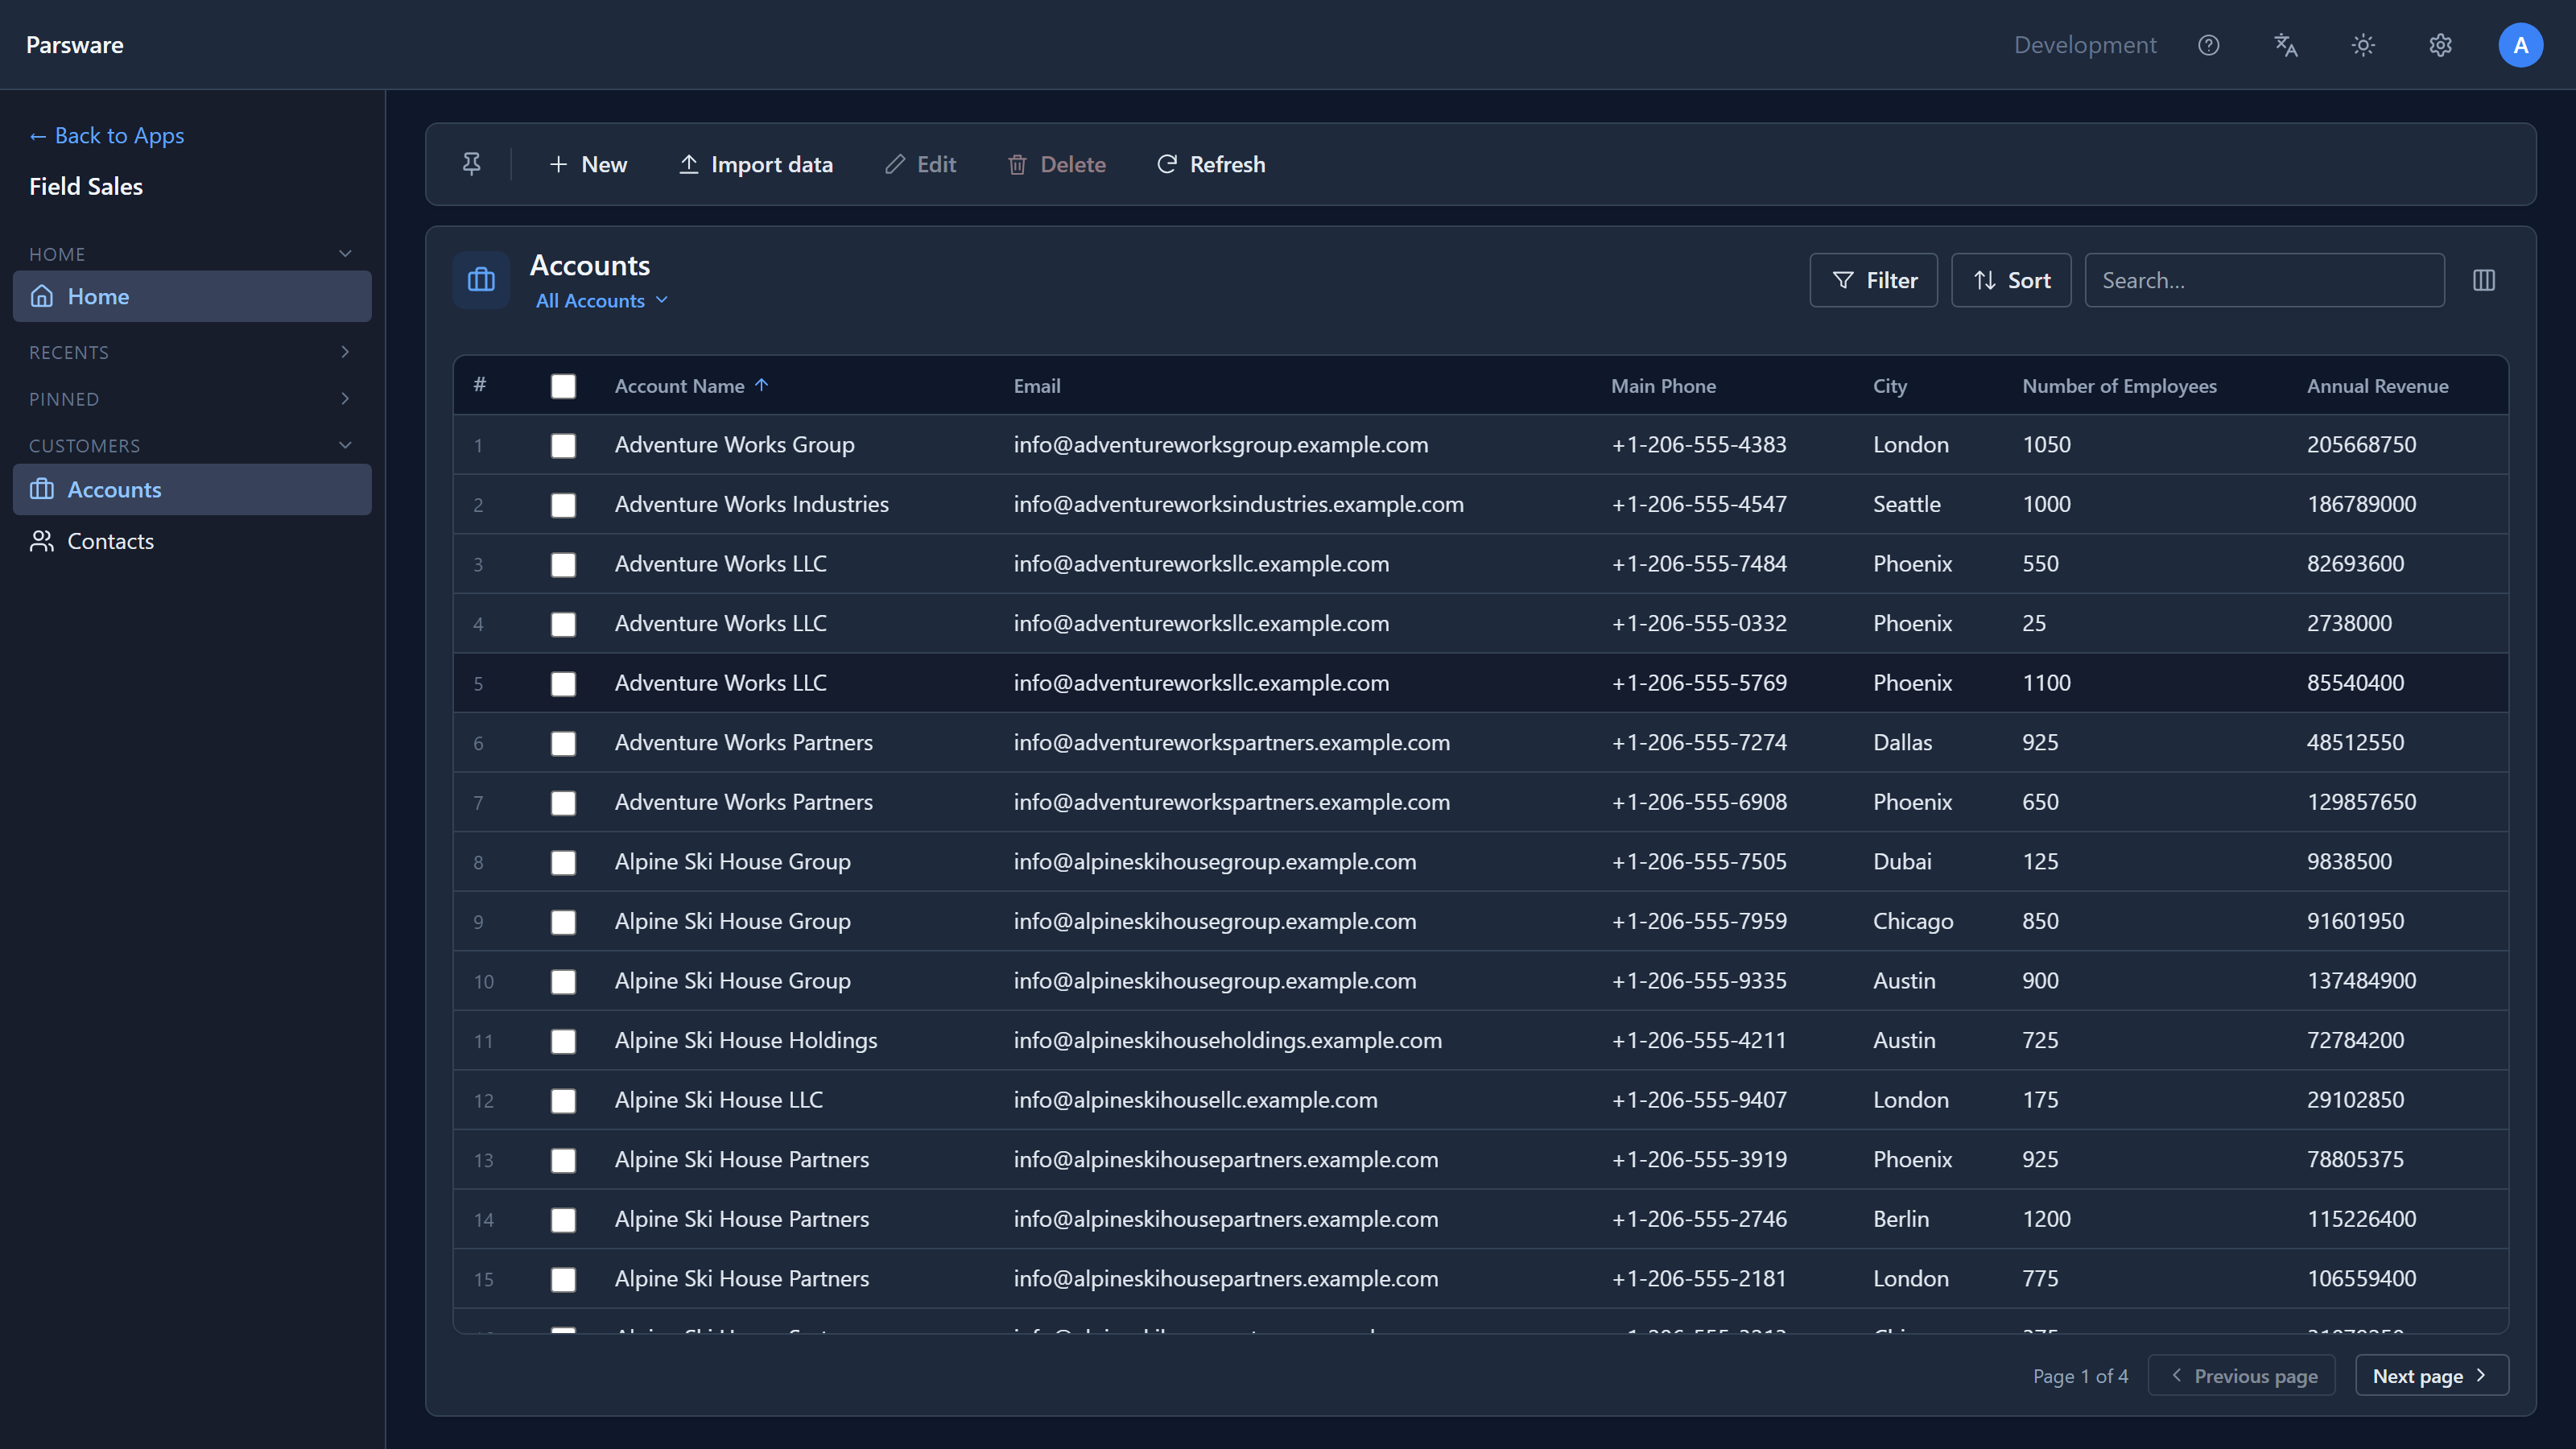
Task: Click Previous page button
Action: [x=2241, y=1375]
